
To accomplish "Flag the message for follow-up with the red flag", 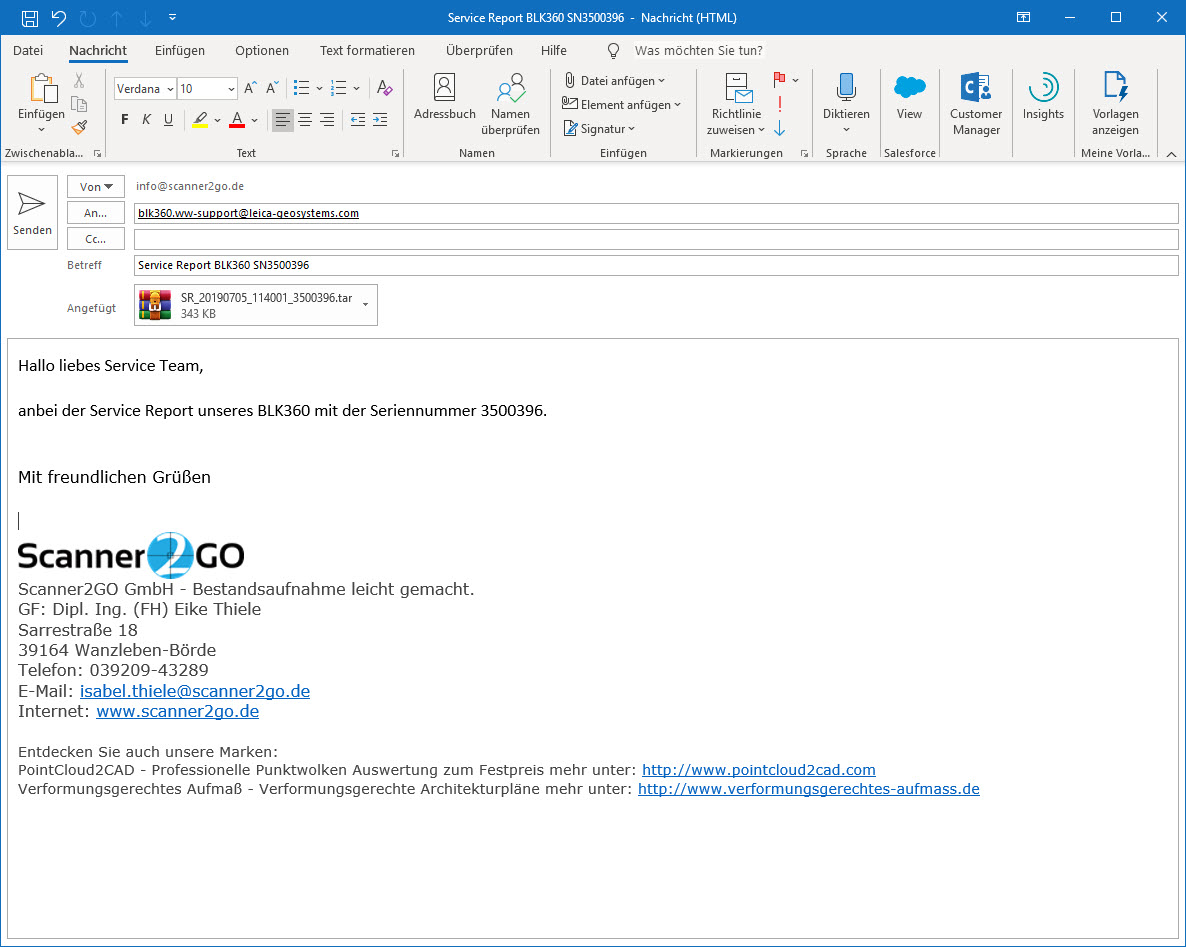I will pos(779,79).
